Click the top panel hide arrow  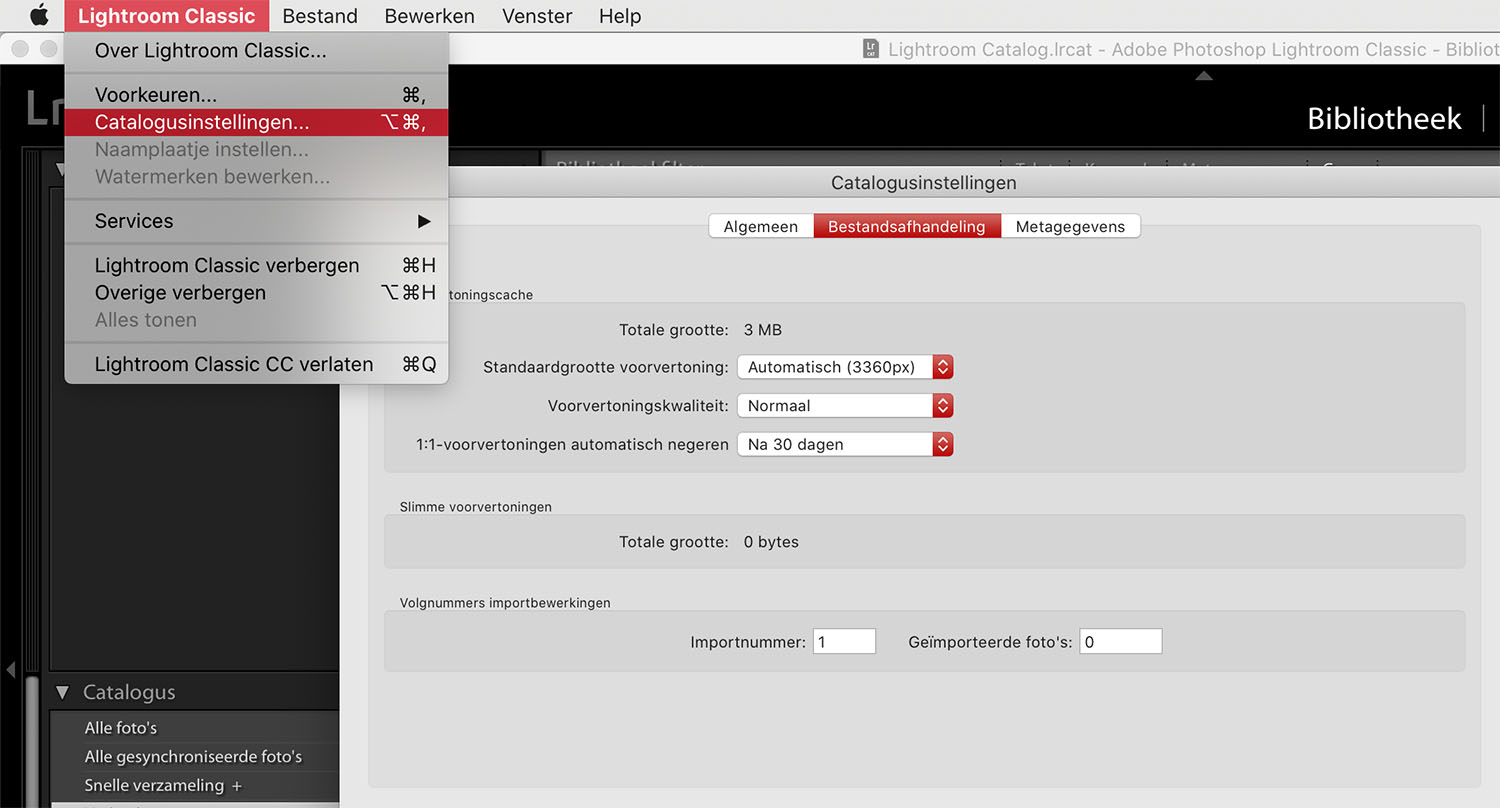[x=1204, y=76]
